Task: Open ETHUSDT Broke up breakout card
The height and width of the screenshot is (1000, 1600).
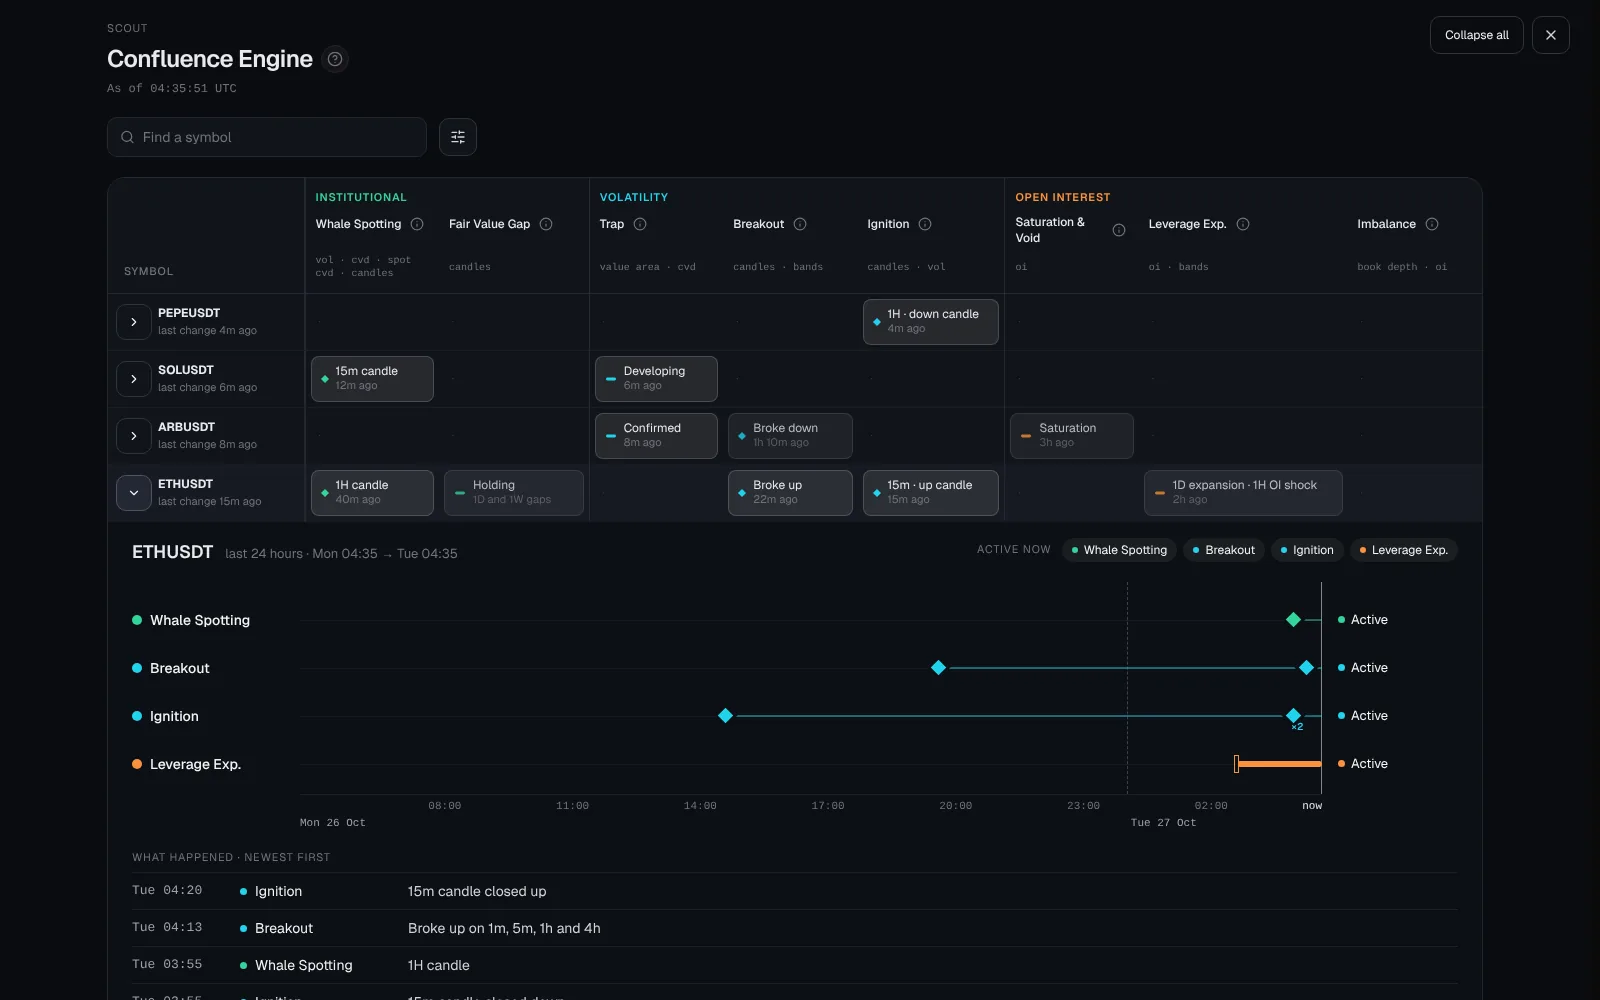Action: pyautogui.click(x=790, y=493)
